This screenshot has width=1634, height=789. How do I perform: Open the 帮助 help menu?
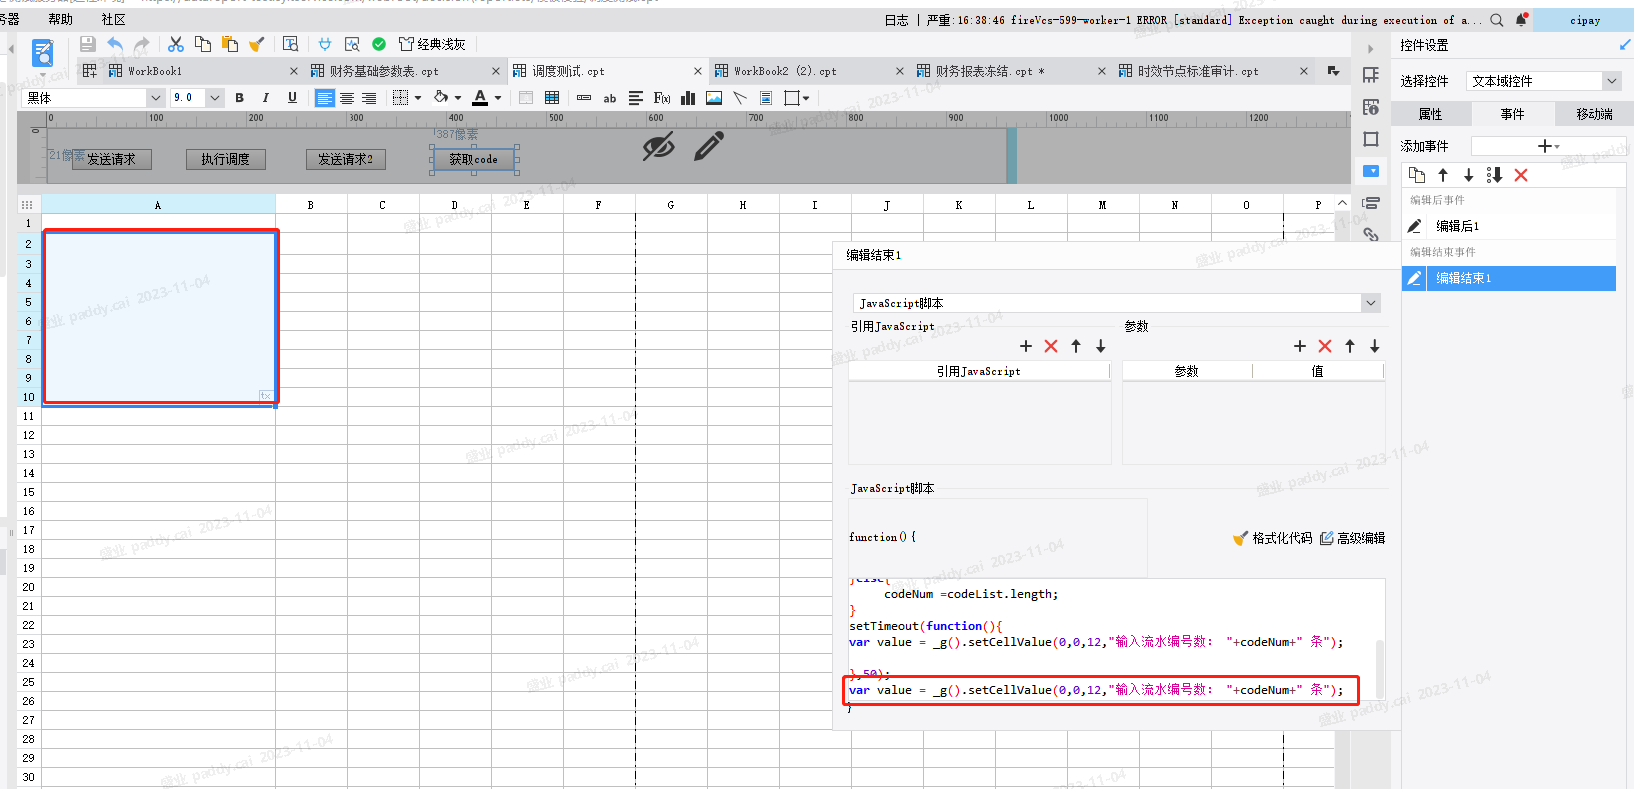[61, 20]
